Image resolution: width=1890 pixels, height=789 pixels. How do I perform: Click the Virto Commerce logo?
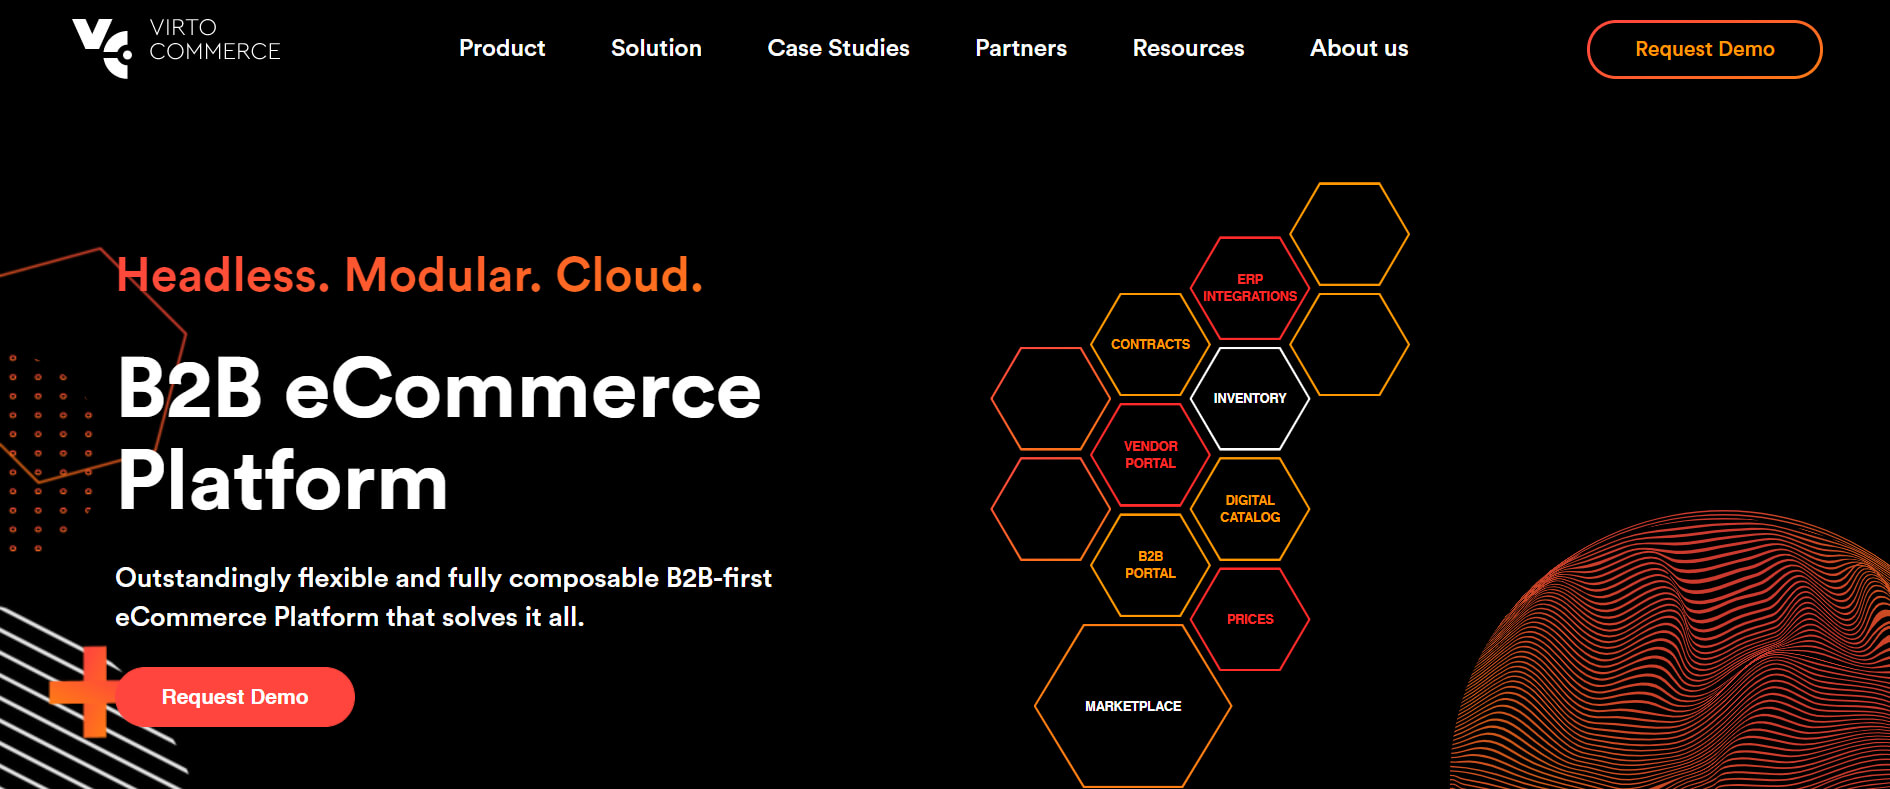[x=176, y=47]
